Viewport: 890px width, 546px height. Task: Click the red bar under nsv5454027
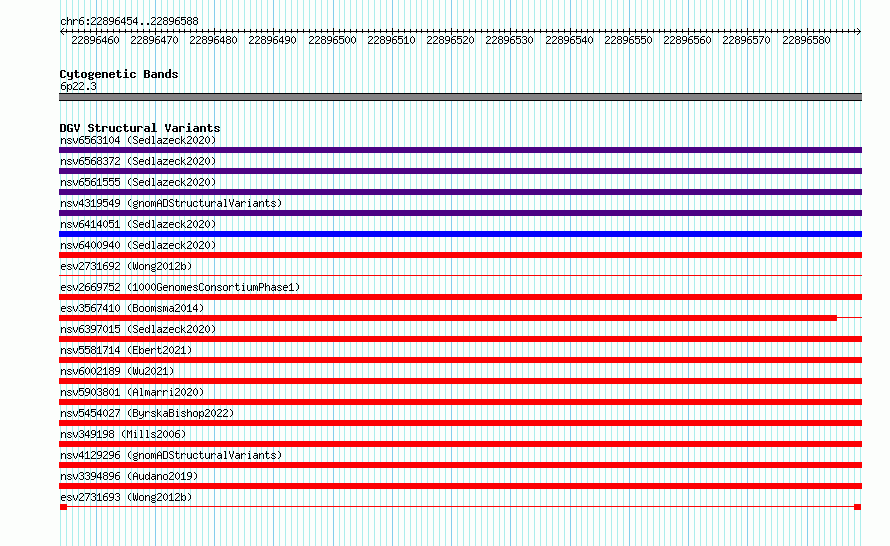(460, 423)
